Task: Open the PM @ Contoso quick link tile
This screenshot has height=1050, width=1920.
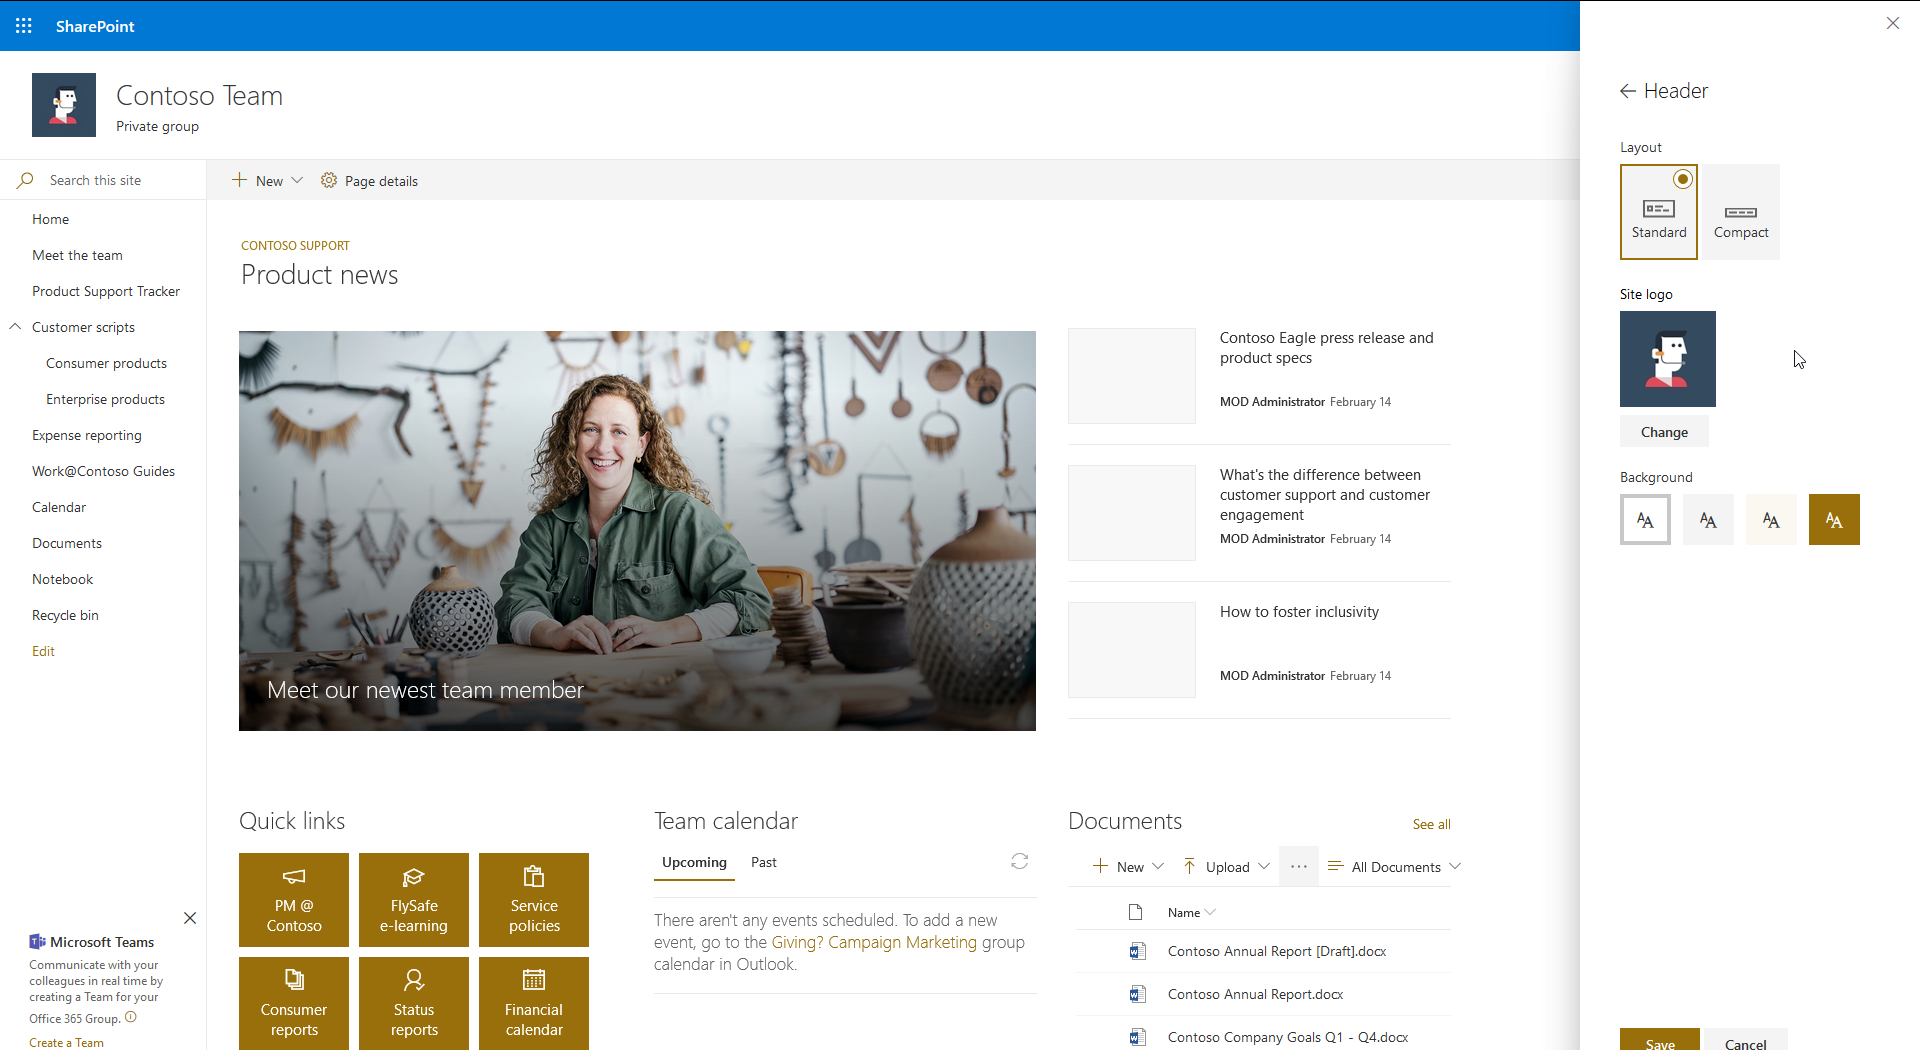Action: pos(294,900)
